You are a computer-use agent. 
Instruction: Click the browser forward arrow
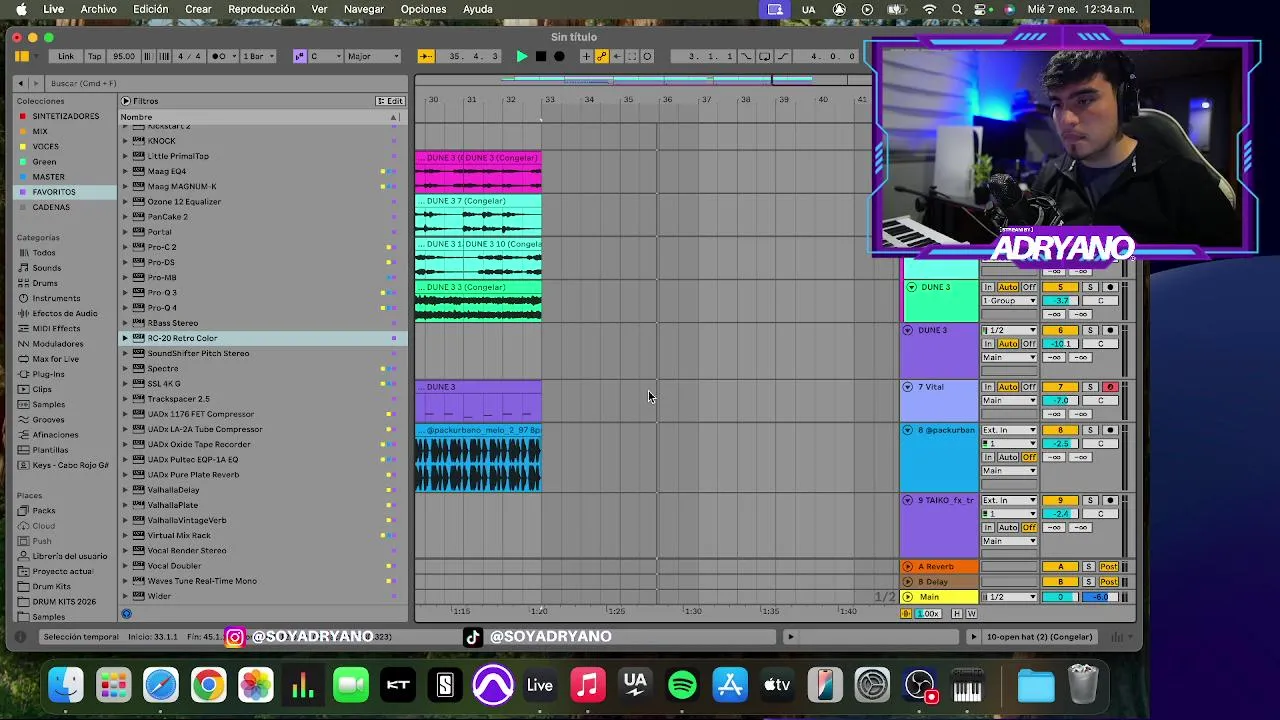[x=37, y=83]
